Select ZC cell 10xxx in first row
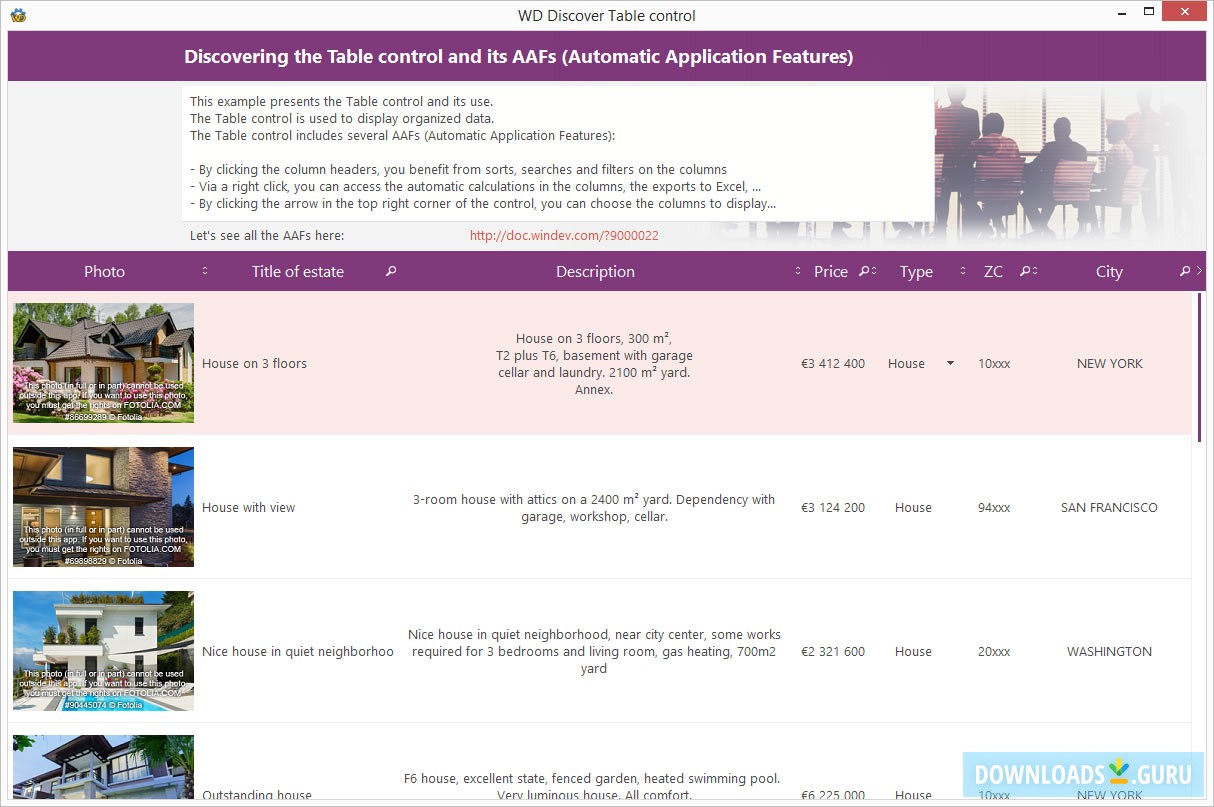Screen dimensions: 1214x807 pos(994,363)
